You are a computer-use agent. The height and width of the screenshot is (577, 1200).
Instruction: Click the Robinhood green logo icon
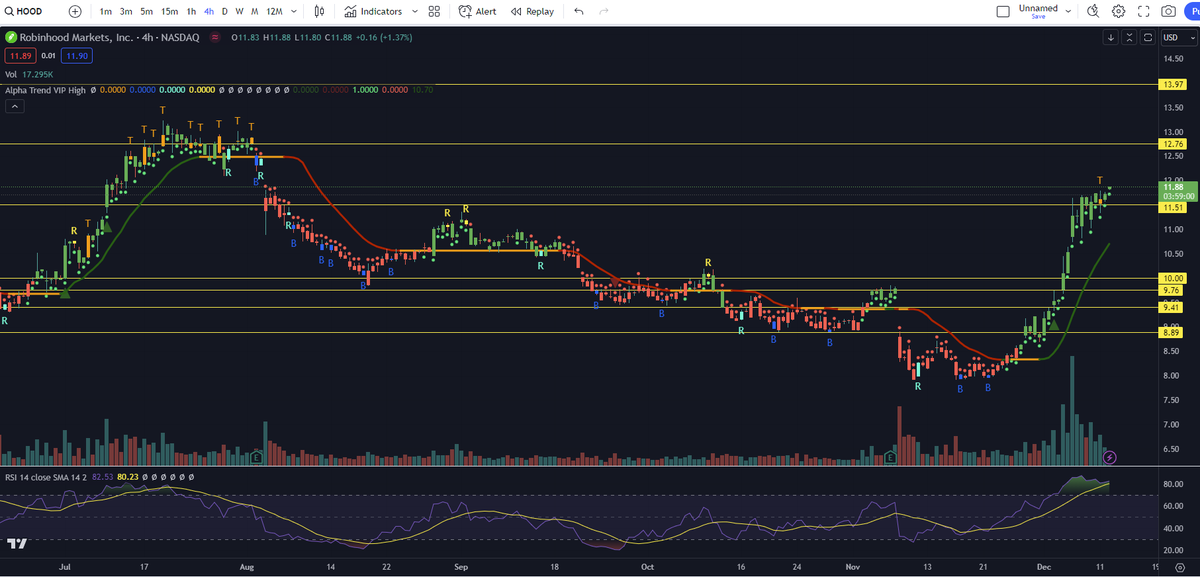pos(12,37)
